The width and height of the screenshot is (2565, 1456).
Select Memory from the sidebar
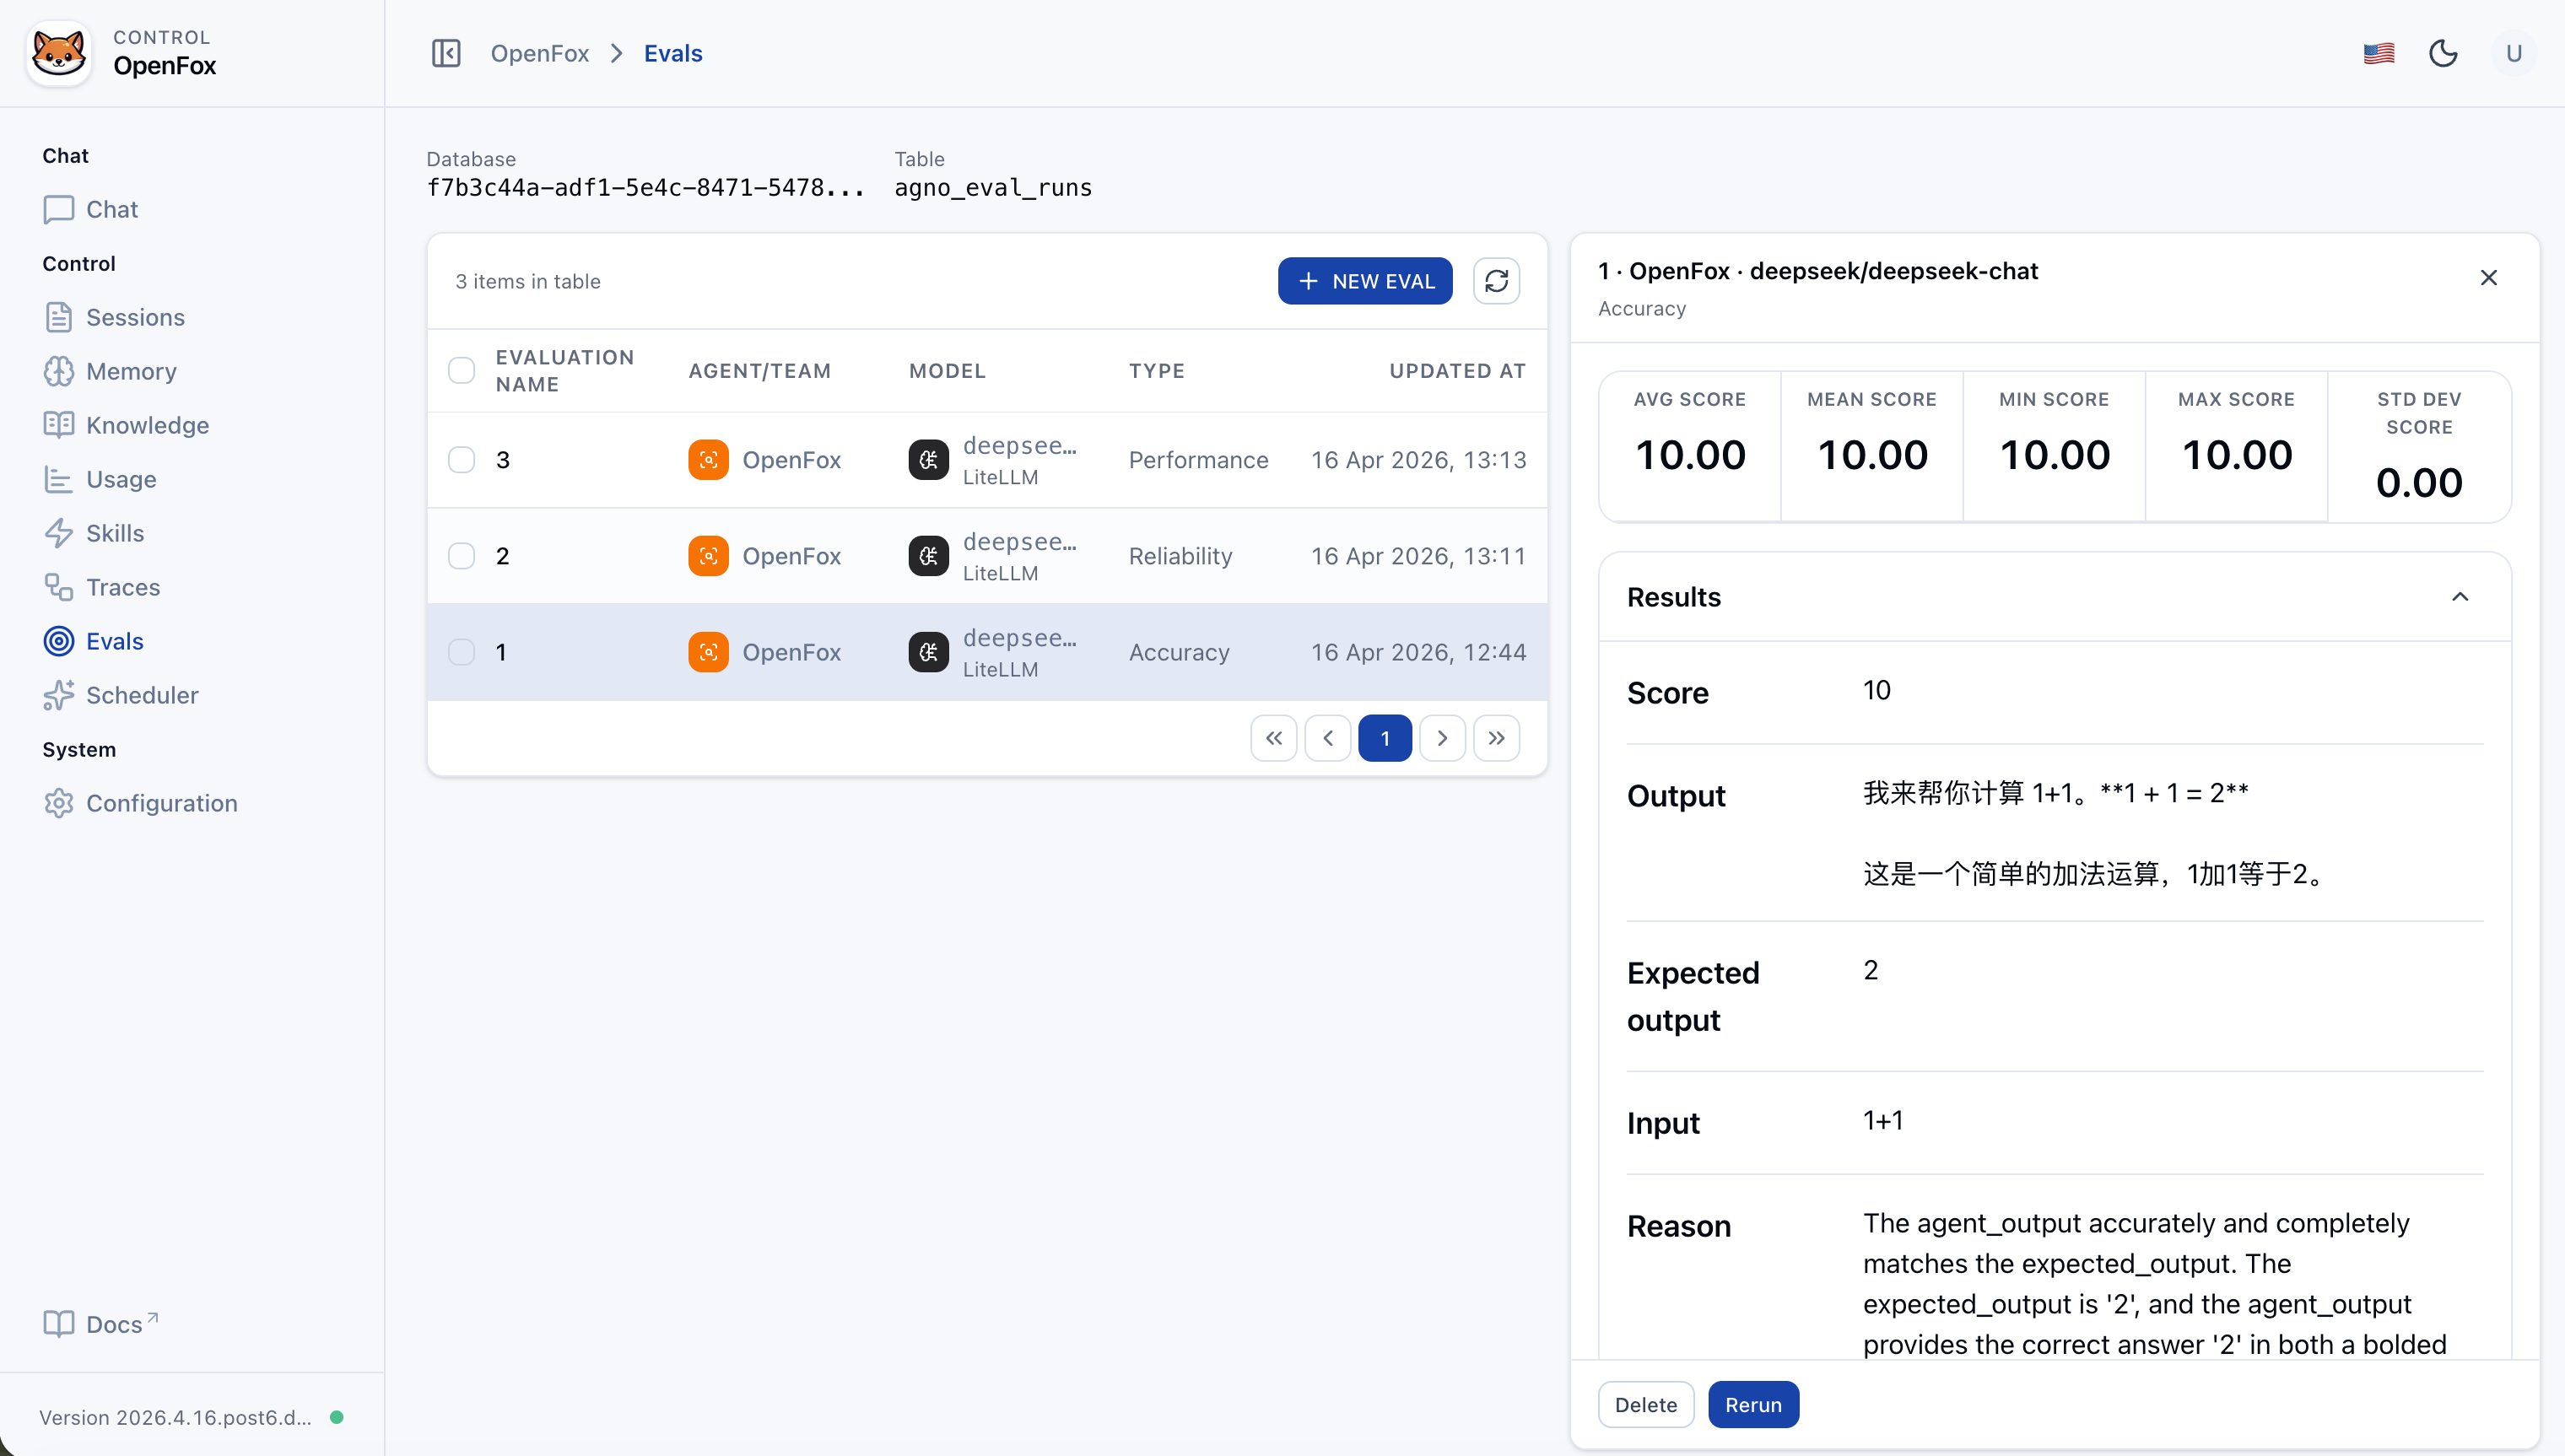131,371
